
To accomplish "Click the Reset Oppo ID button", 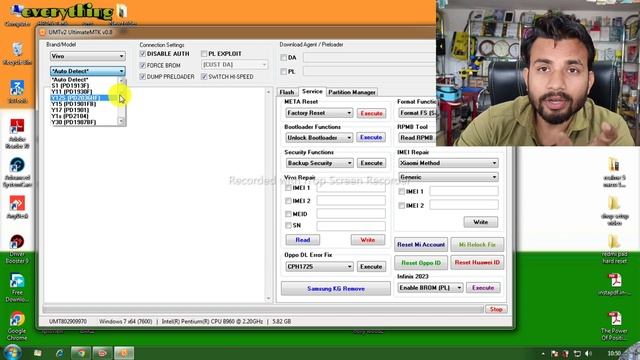I will [421, 262].
